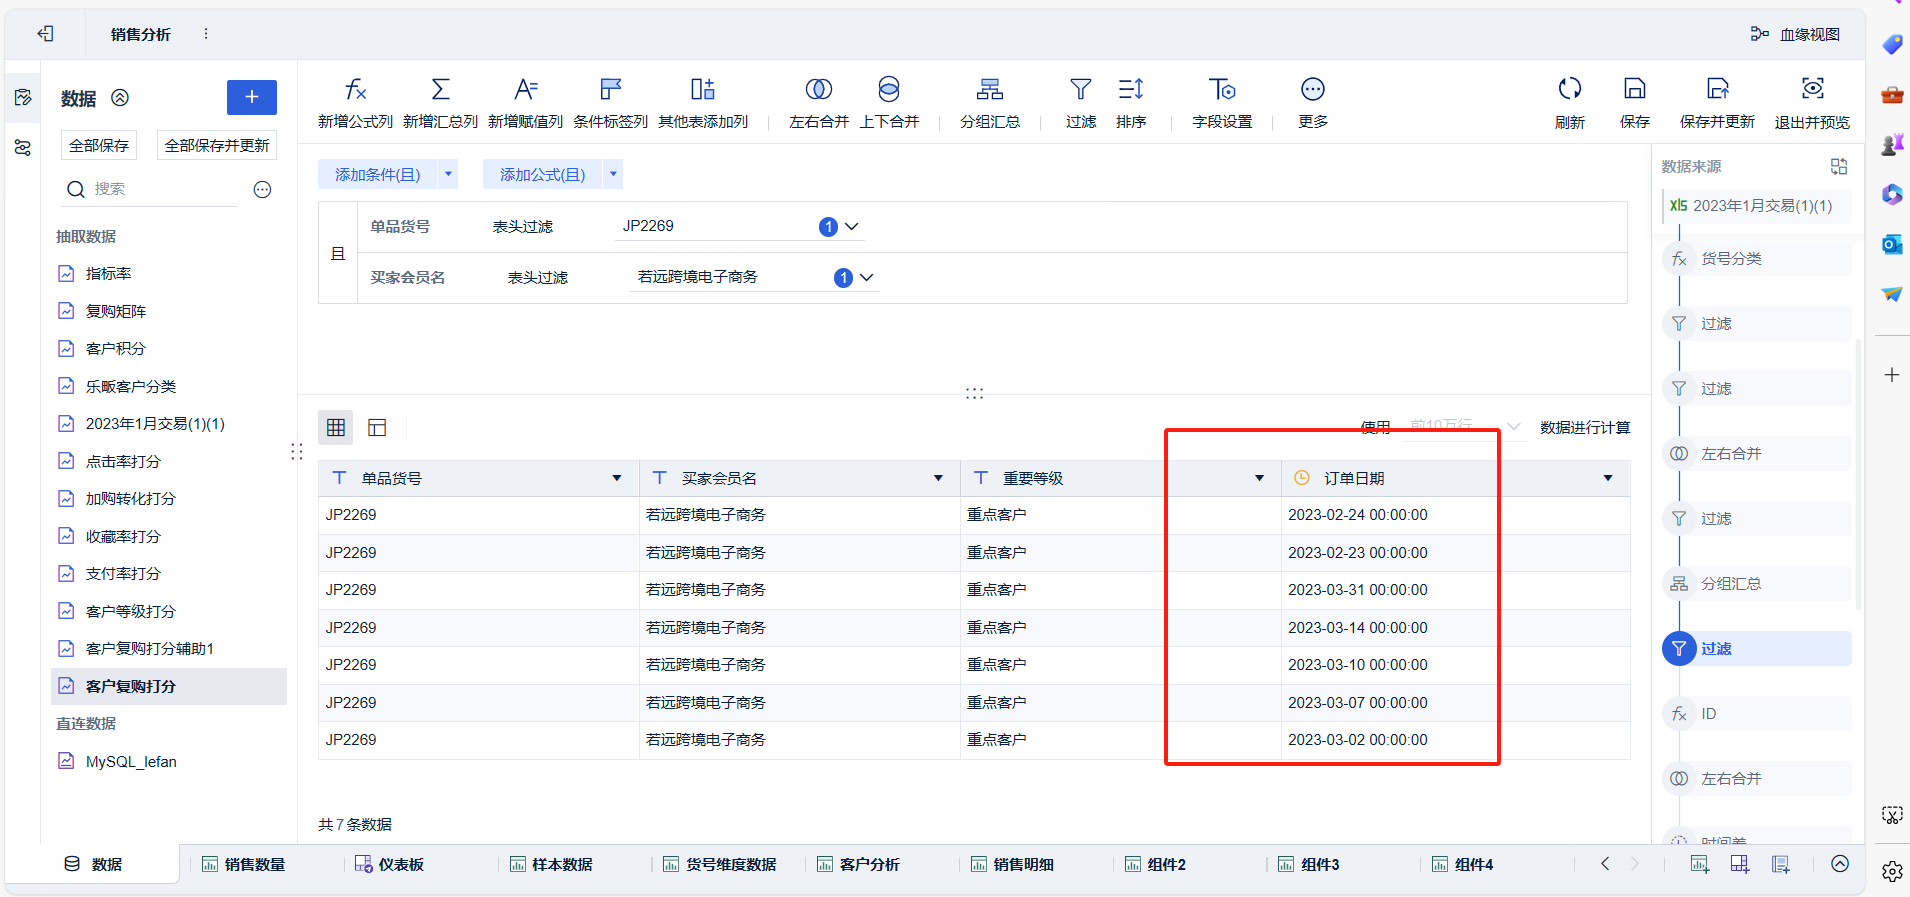Click the 刷新 refresh icon
Screen dimensions: 1910x897
[1570, 89]
